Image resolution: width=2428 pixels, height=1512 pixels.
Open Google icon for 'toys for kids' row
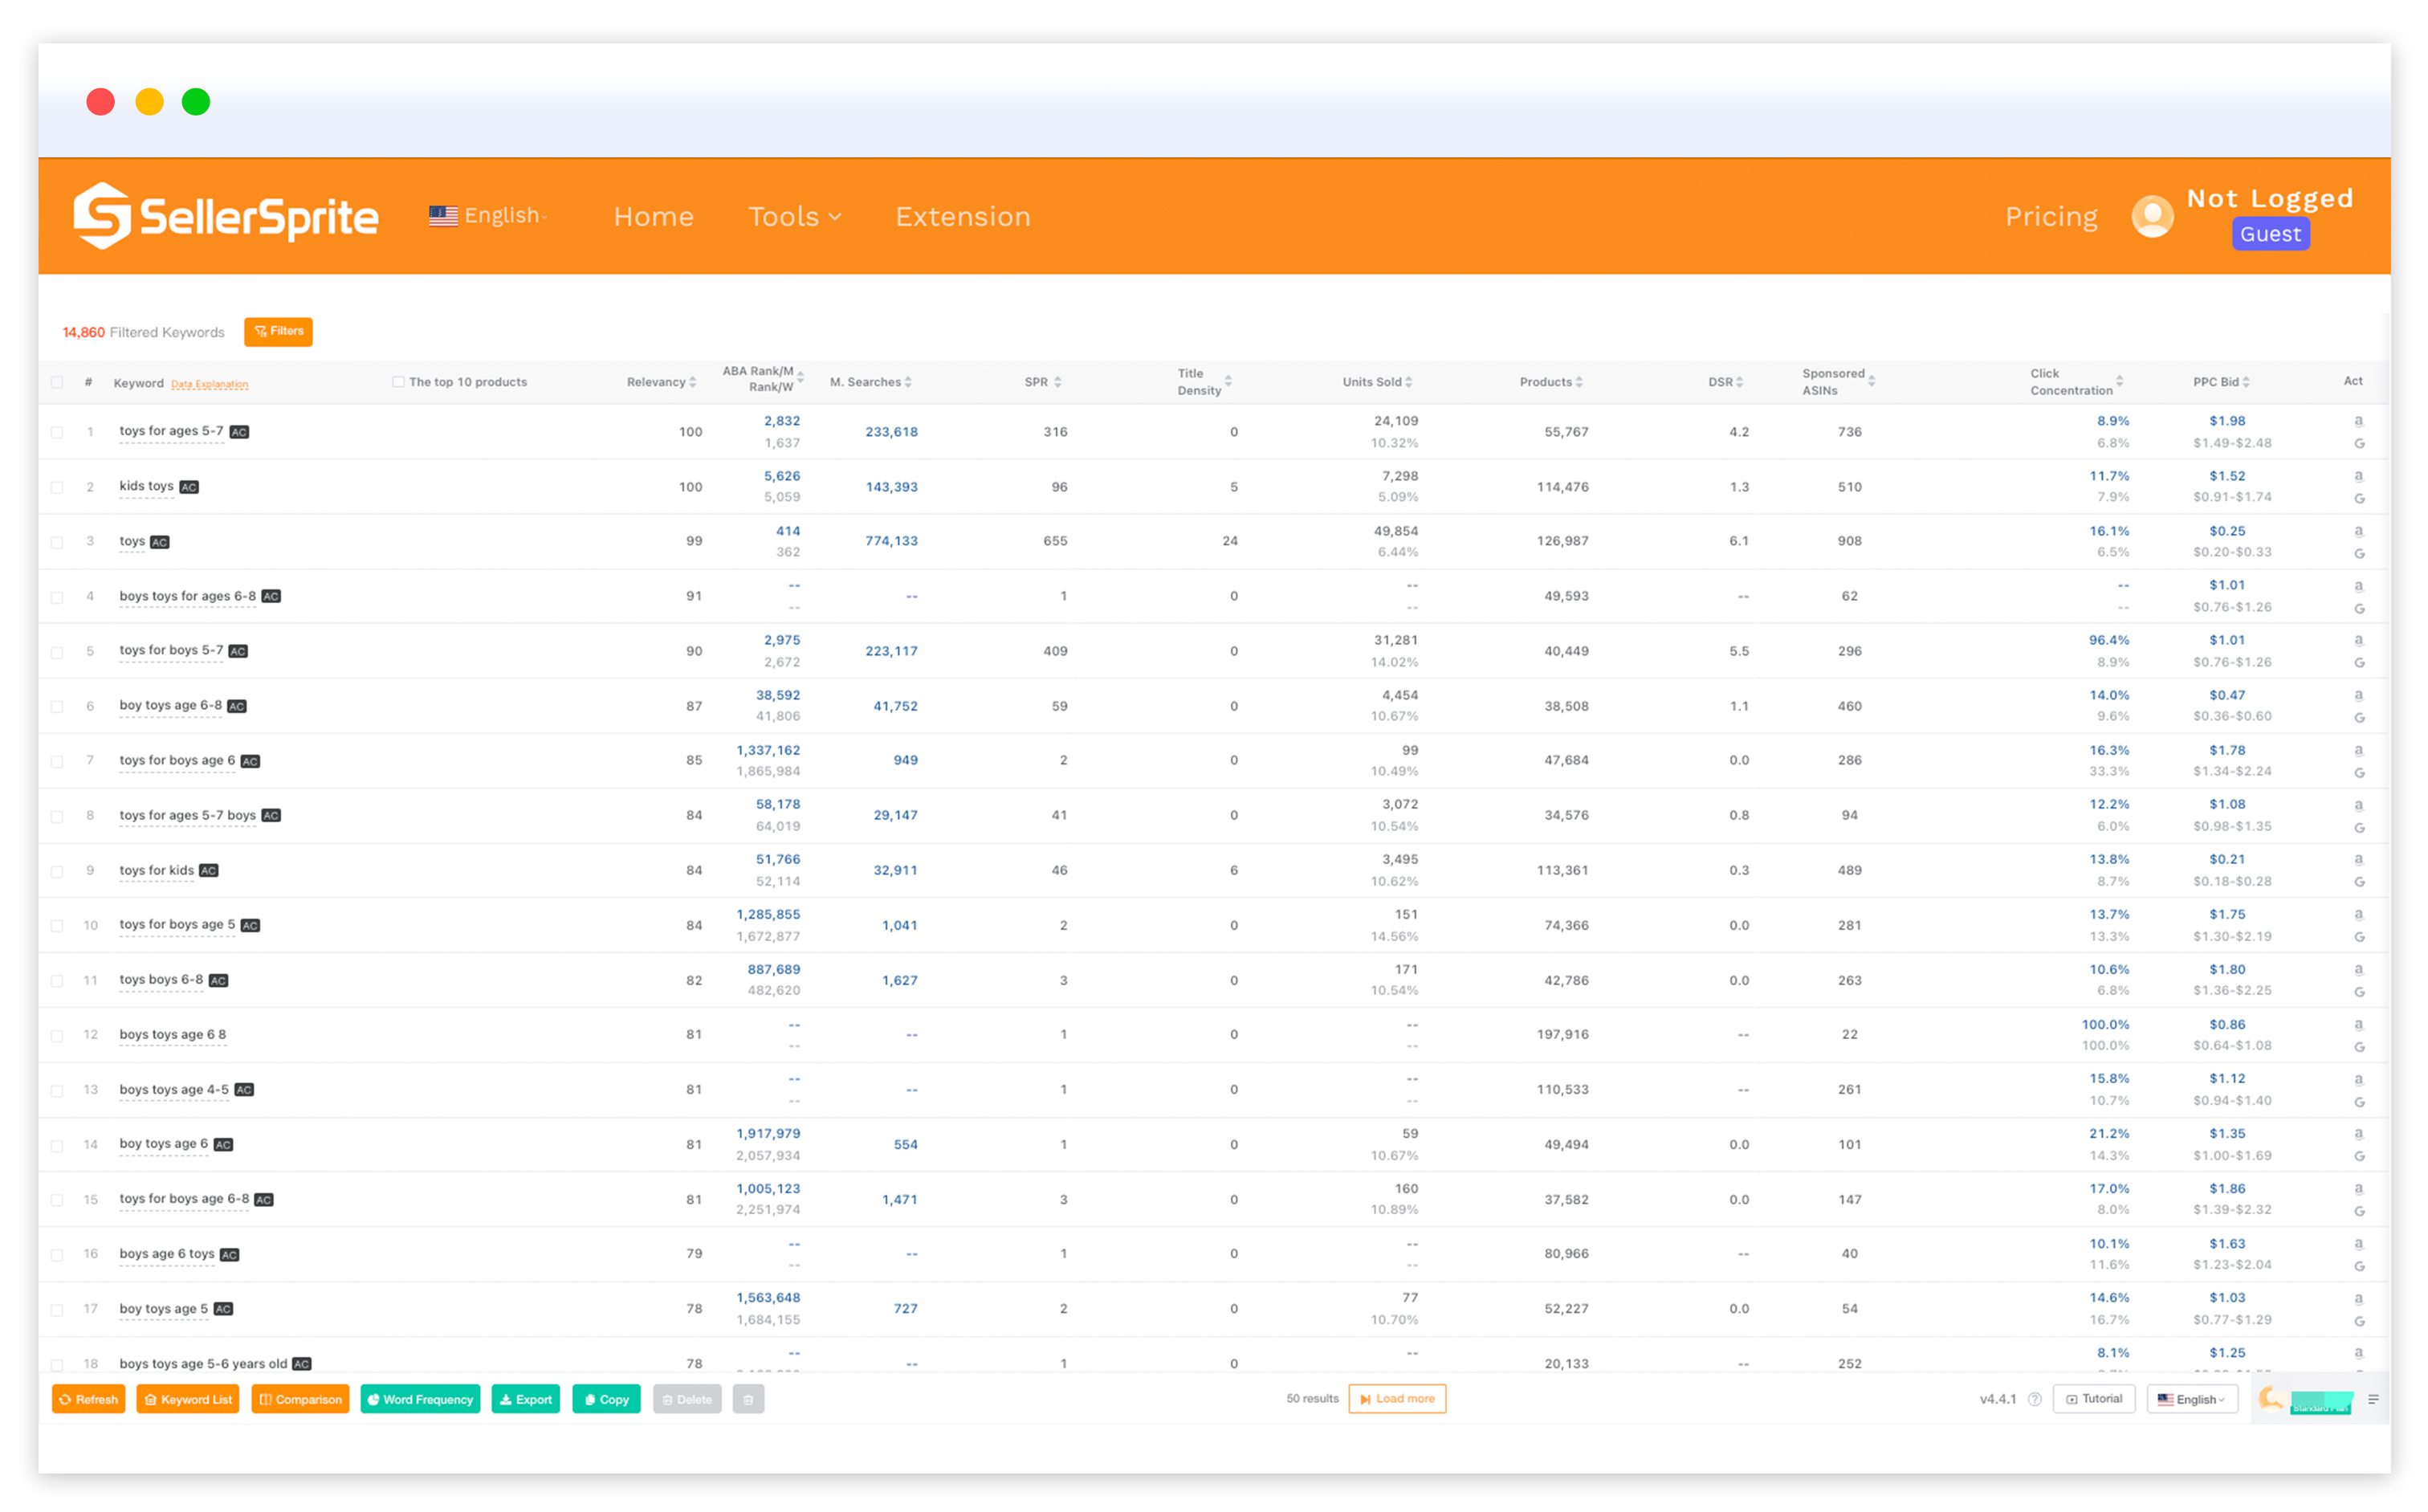coord(2358,881)
